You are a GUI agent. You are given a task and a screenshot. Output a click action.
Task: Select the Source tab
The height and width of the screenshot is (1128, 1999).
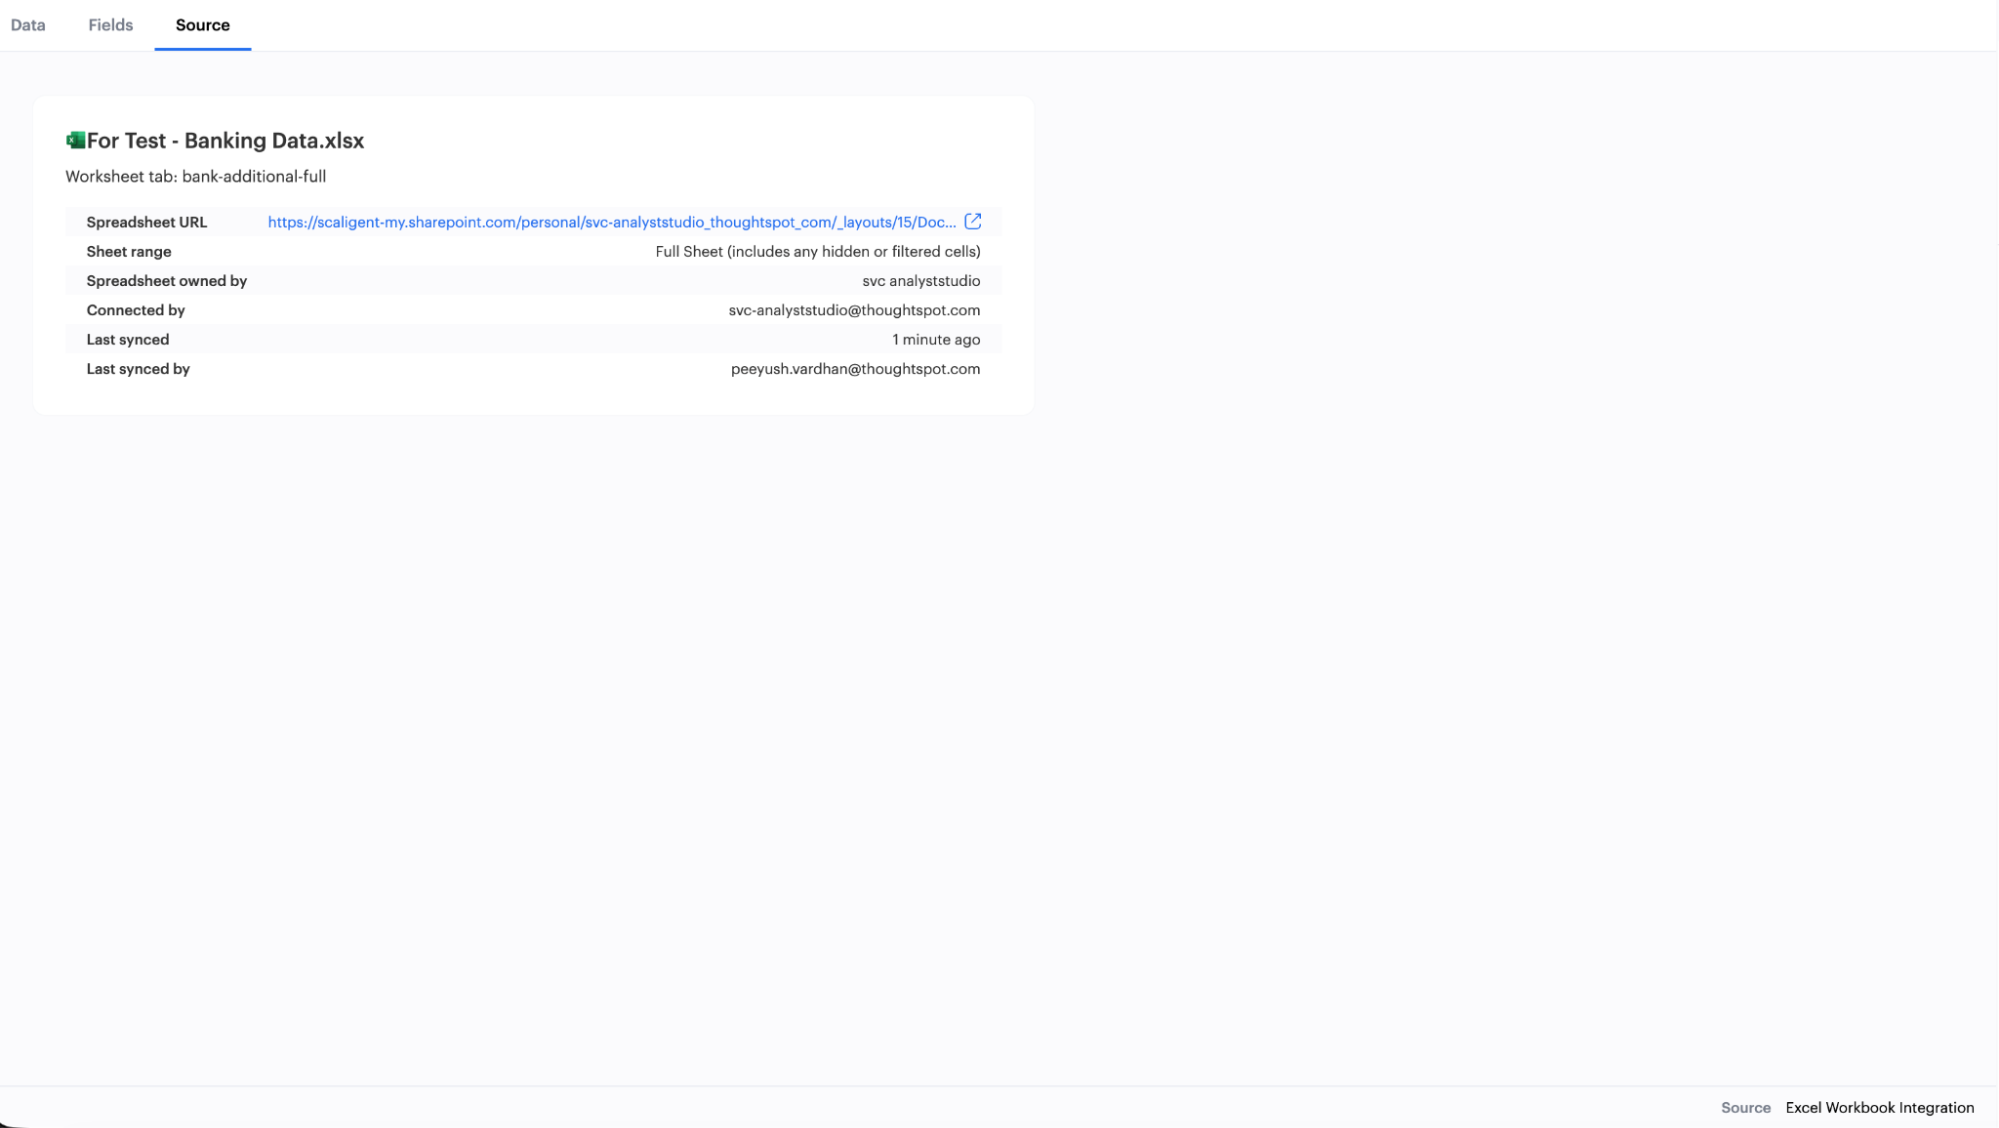tap(202, 25)
